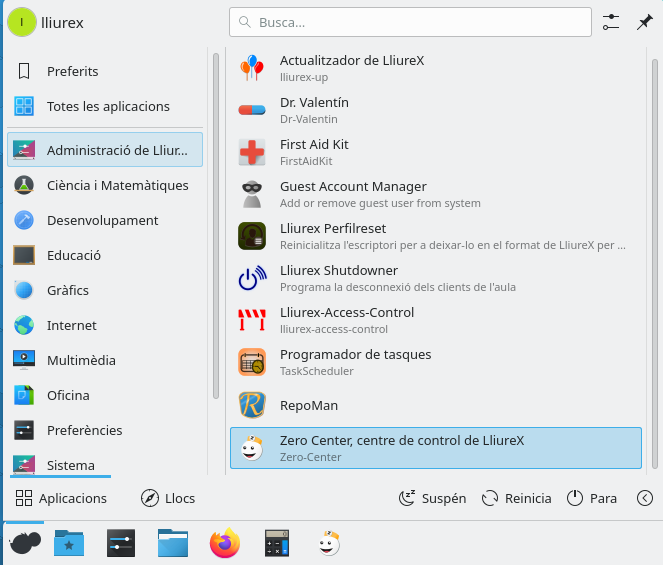663x565 pixels.
Task: Launch Guest Account Manager
Action: [352, 194]
